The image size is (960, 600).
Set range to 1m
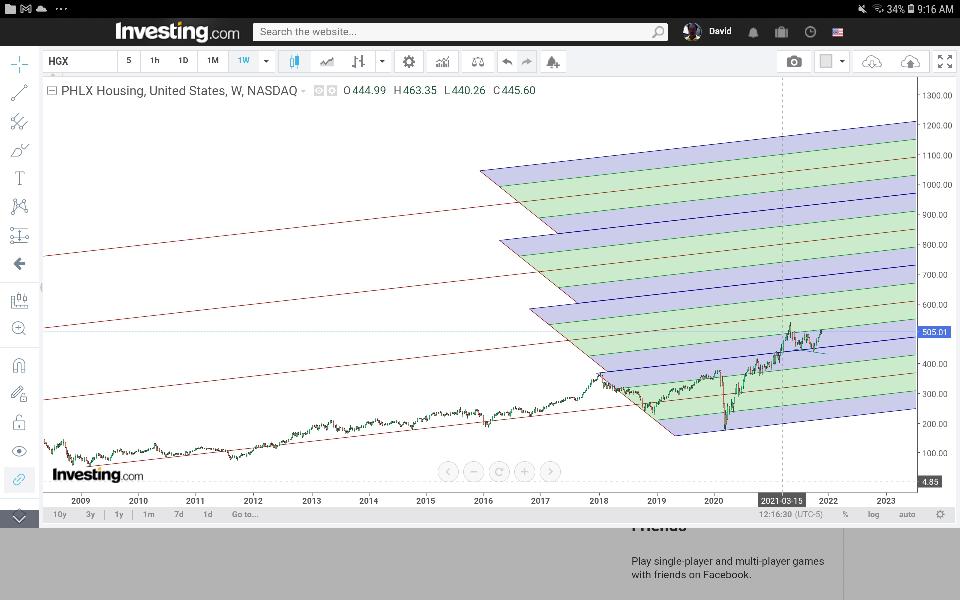tap(149, 514)
